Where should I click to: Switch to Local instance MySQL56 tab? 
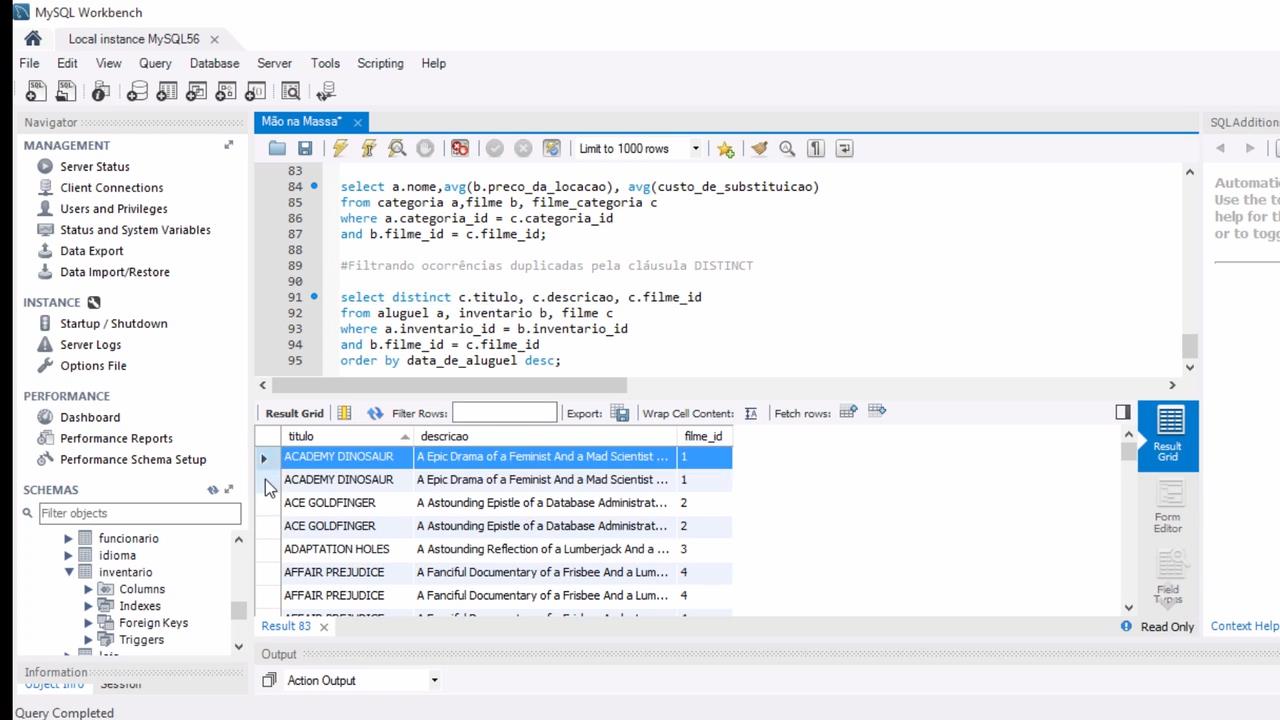[134, 39]
